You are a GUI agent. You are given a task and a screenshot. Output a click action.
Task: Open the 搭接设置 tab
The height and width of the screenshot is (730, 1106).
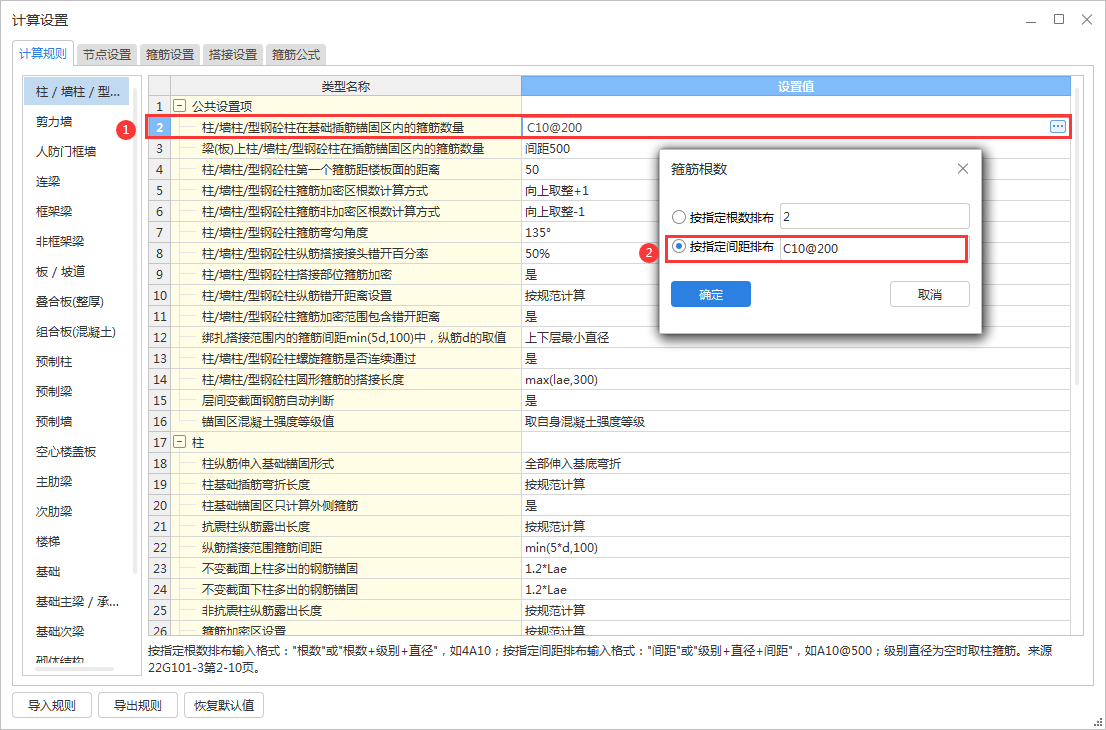233,54
